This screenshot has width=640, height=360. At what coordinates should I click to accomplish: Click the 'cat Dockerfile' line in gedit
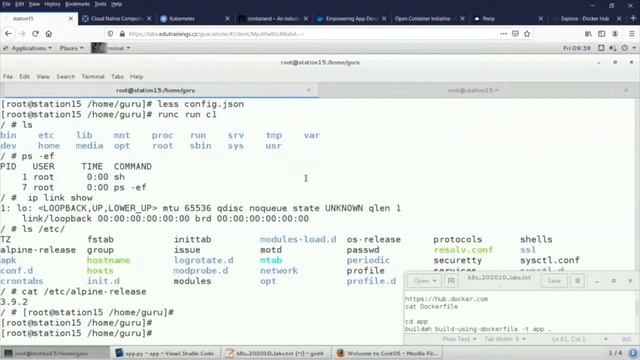431,307
